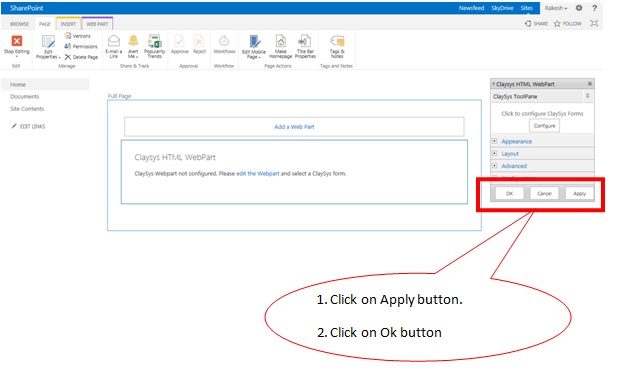Click the Cancel button
The height and width of the screenshot is (379, 621).
(544, 193)
